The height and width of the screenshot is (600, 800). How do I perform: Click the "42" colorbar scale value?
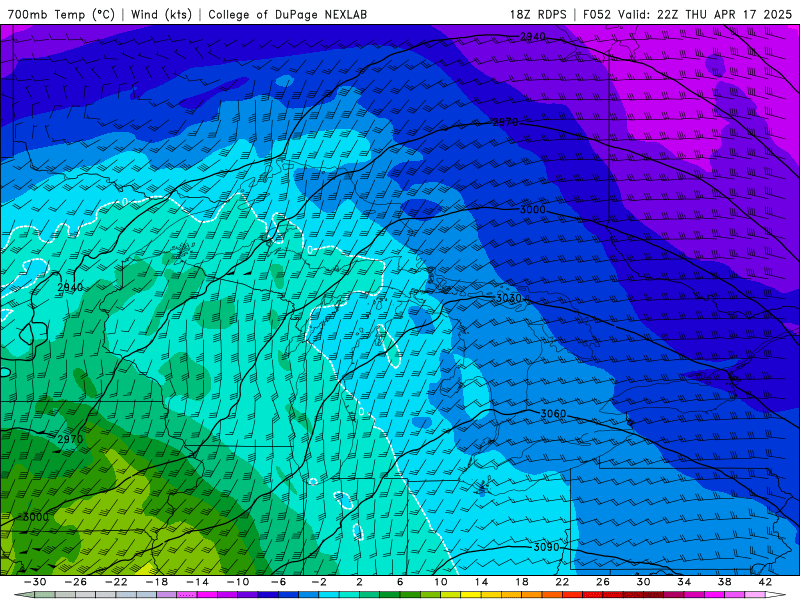765,582
